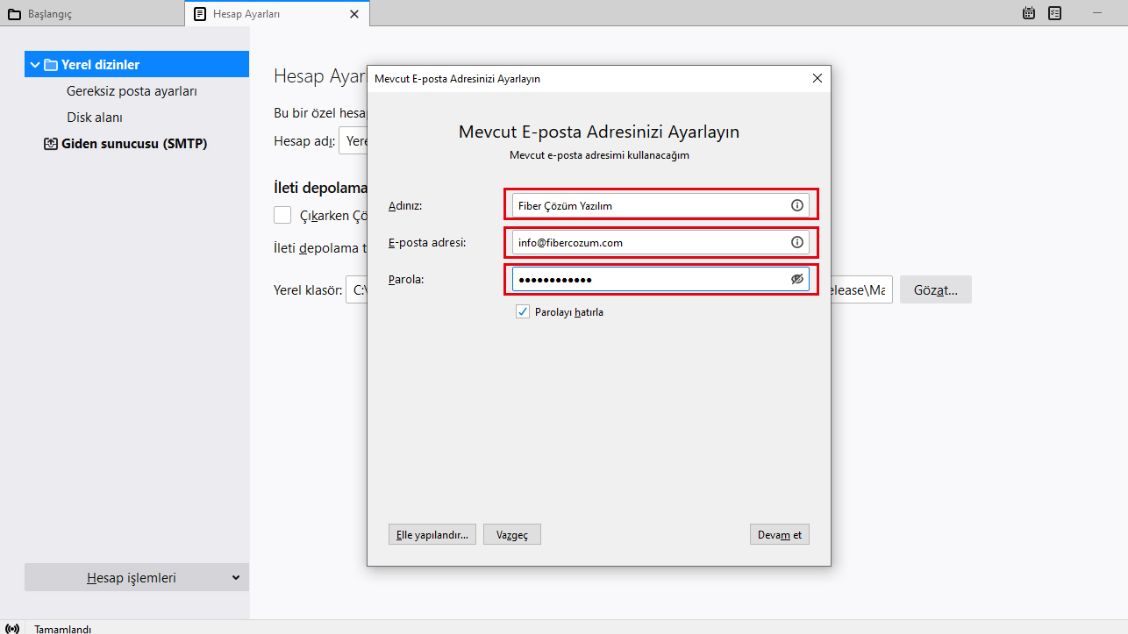Click into the Parola password field
1128x634 pixels.
647,279
